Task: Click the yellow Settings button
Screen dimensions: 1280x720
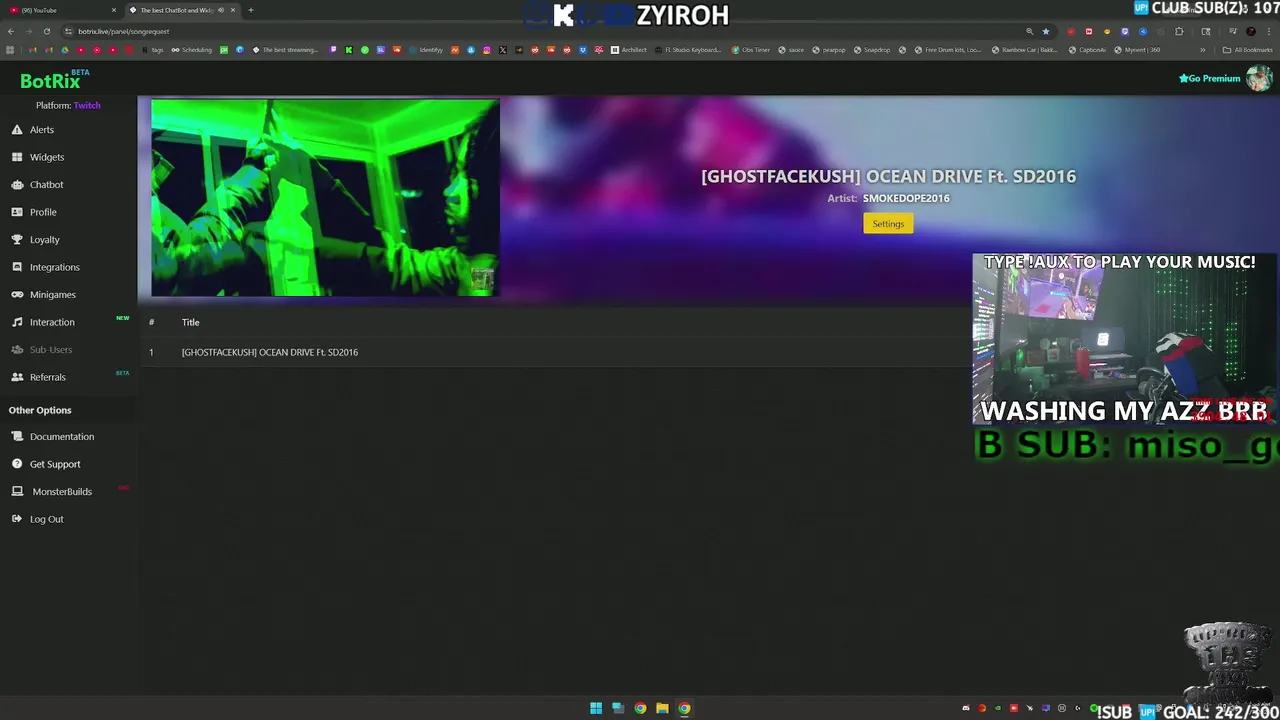Action: [888, 224]
